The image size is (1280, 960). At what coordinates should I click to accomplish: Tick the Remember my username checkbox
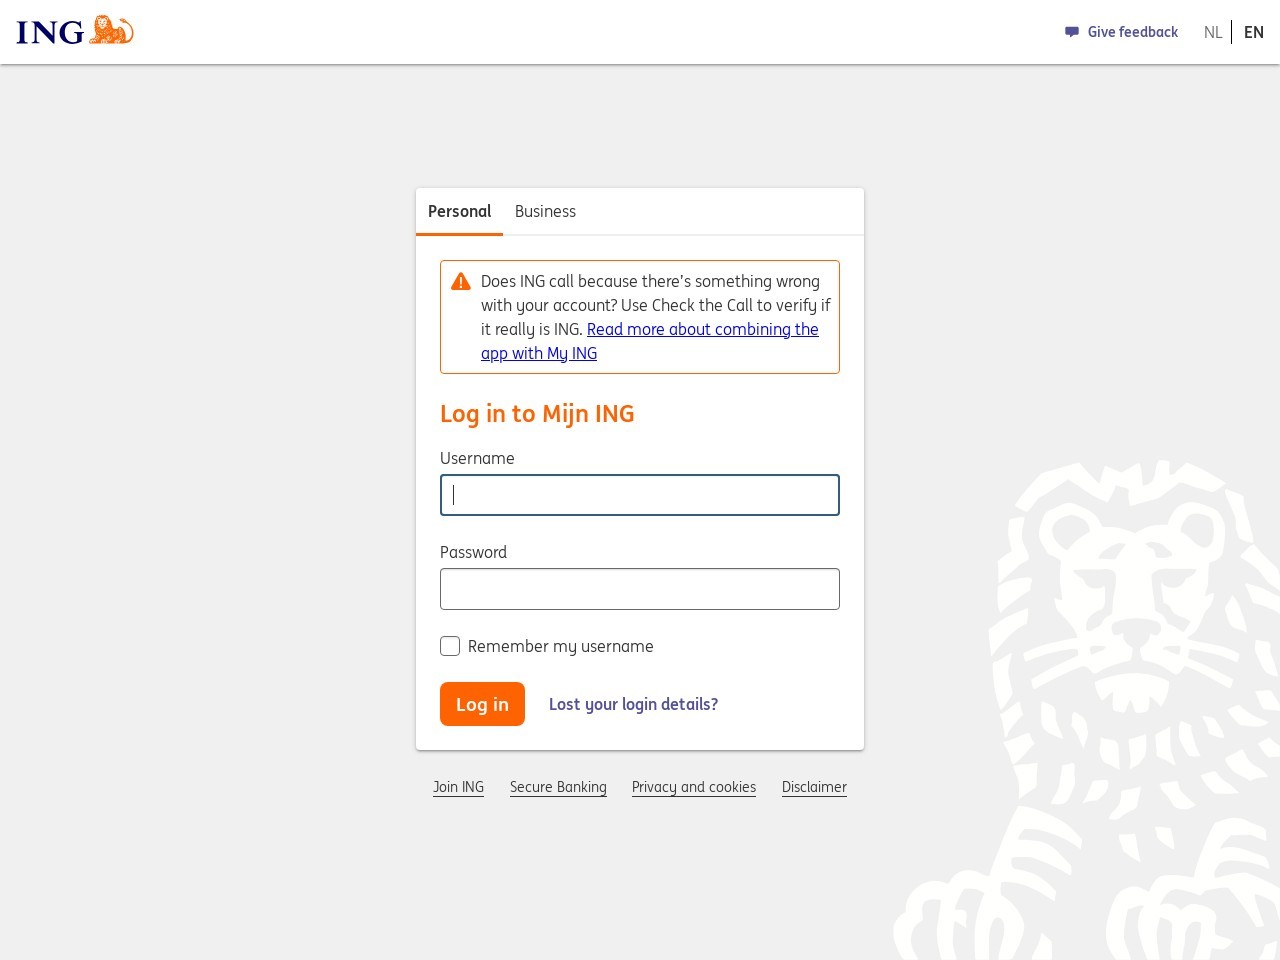450,646
